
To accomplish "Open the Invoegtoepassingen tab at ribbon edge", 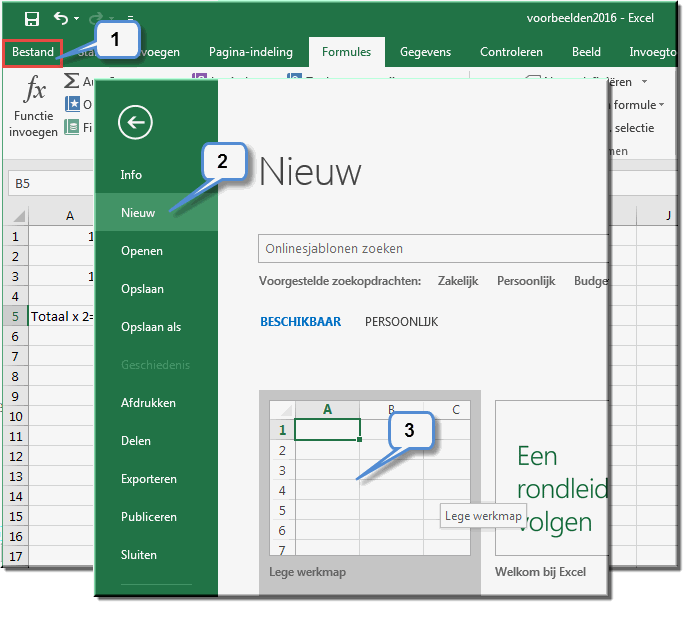I will [x=652, y=52].
